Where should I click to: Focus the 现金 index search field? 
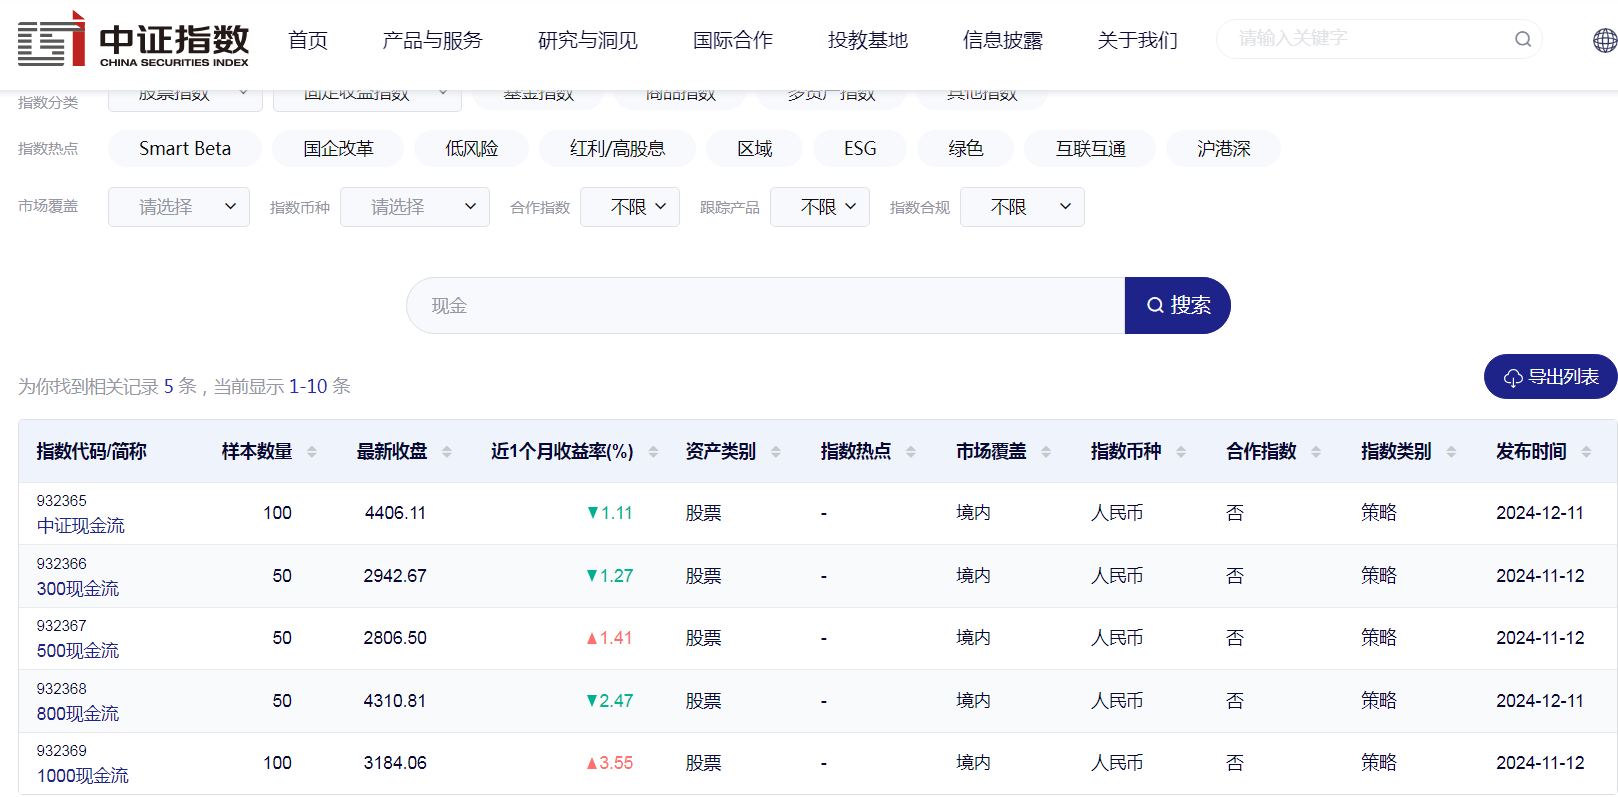point(765,306)
